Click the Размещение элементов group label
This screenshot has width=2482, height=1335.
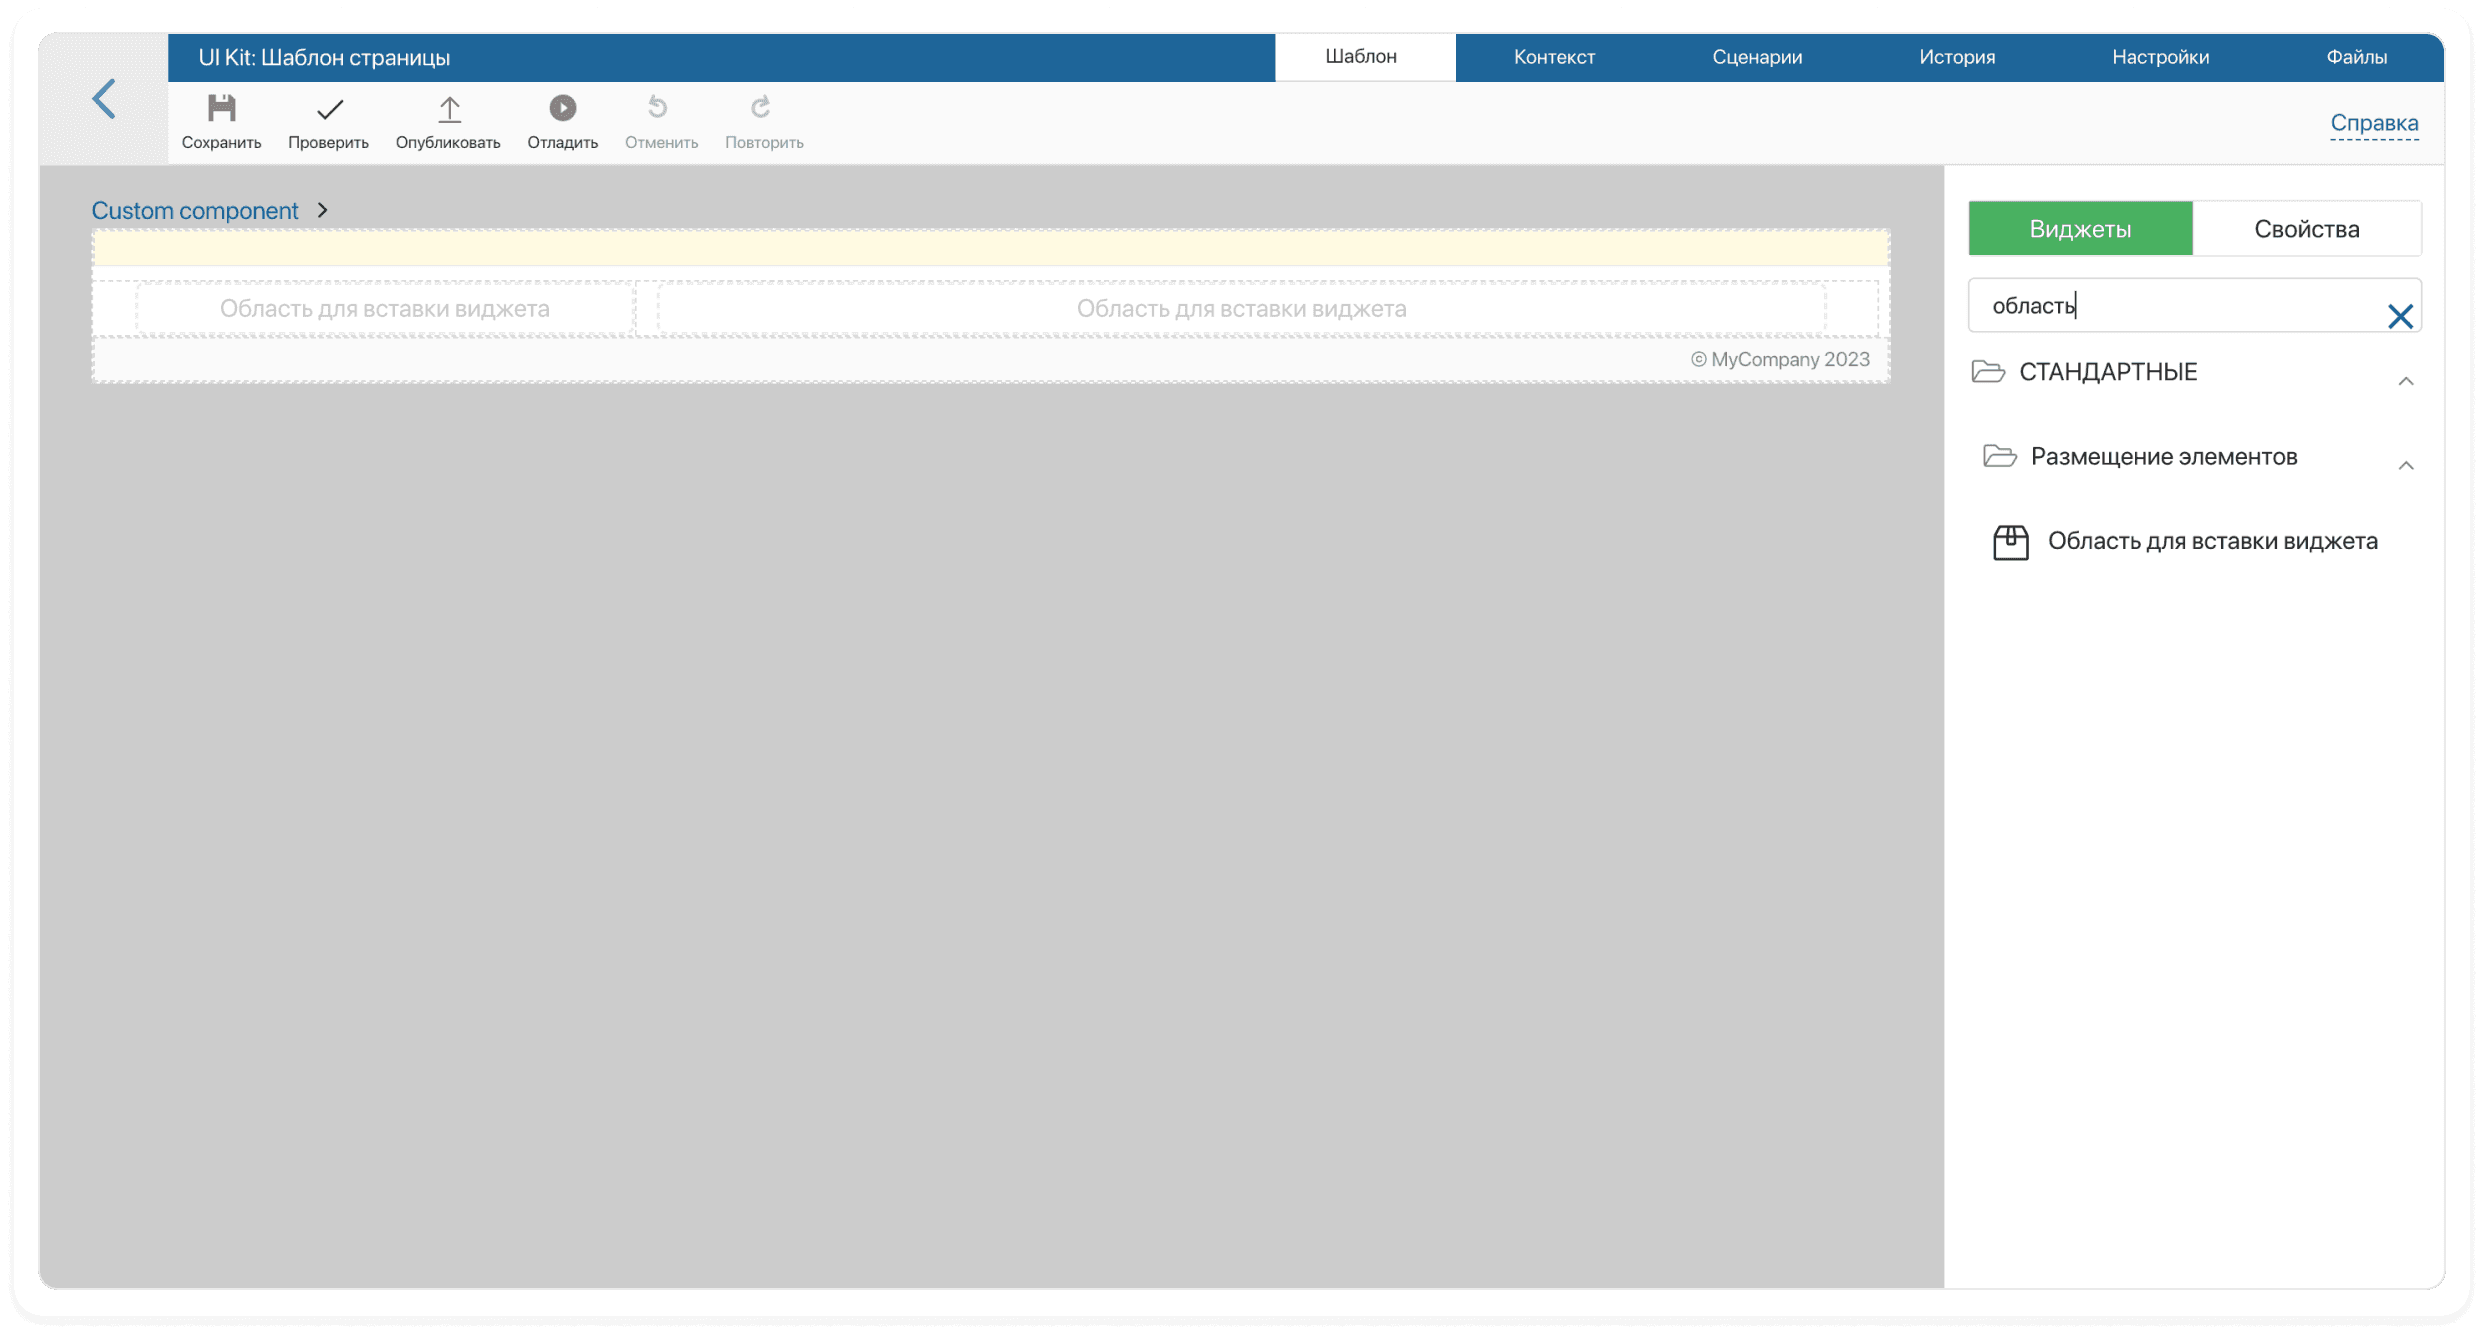2164,457
